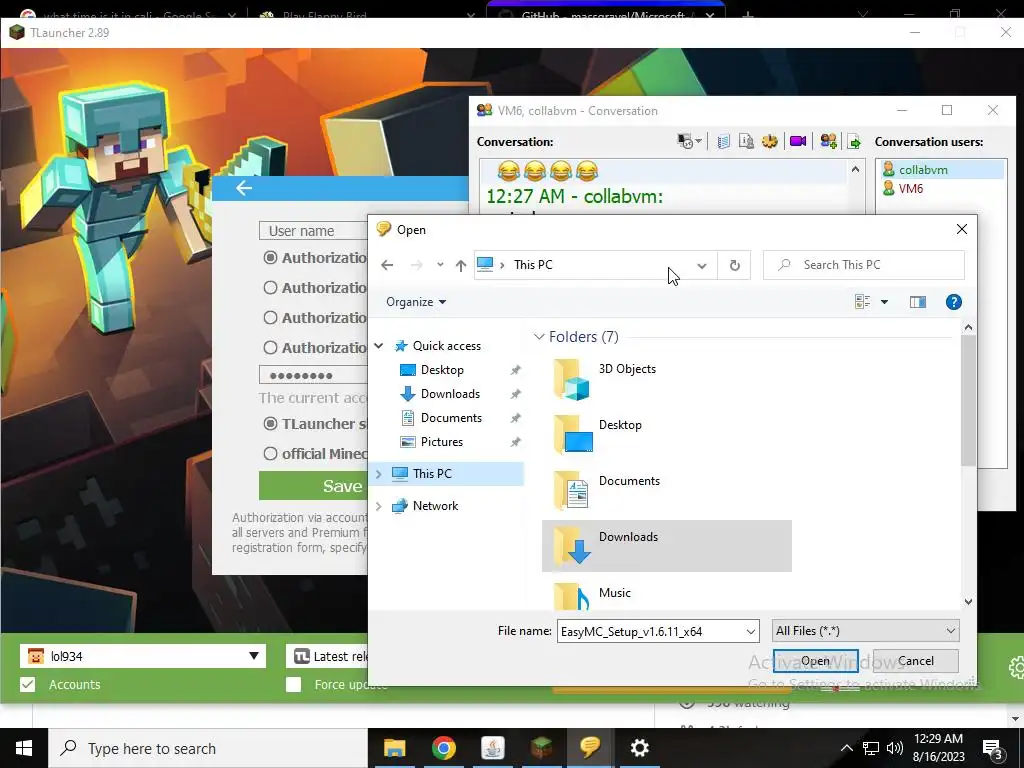Viewport: 1024px width, 768px height.
Task: Click the back arrow in the Open dialog
Action: coord(387,265)
